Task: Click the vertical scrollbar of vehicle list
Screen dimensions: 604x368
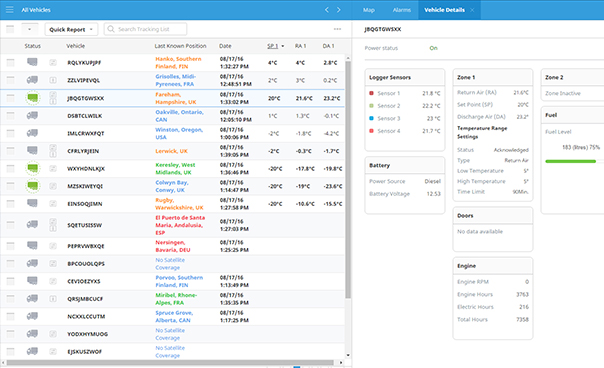Action: pyautogui.click(x=348, y=180)
